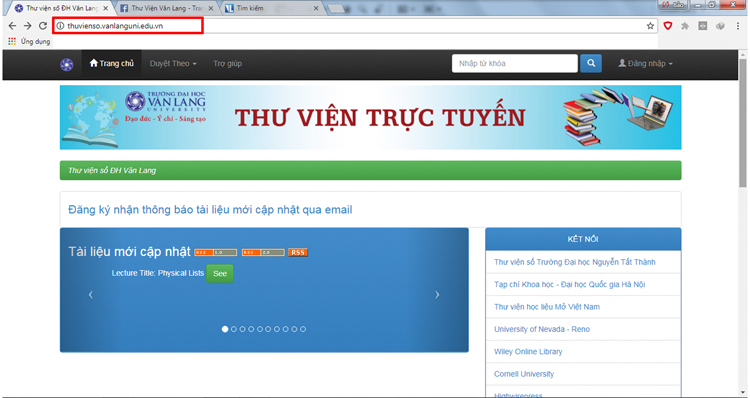Select the first carousel indicator dot

tap(225, 329)
